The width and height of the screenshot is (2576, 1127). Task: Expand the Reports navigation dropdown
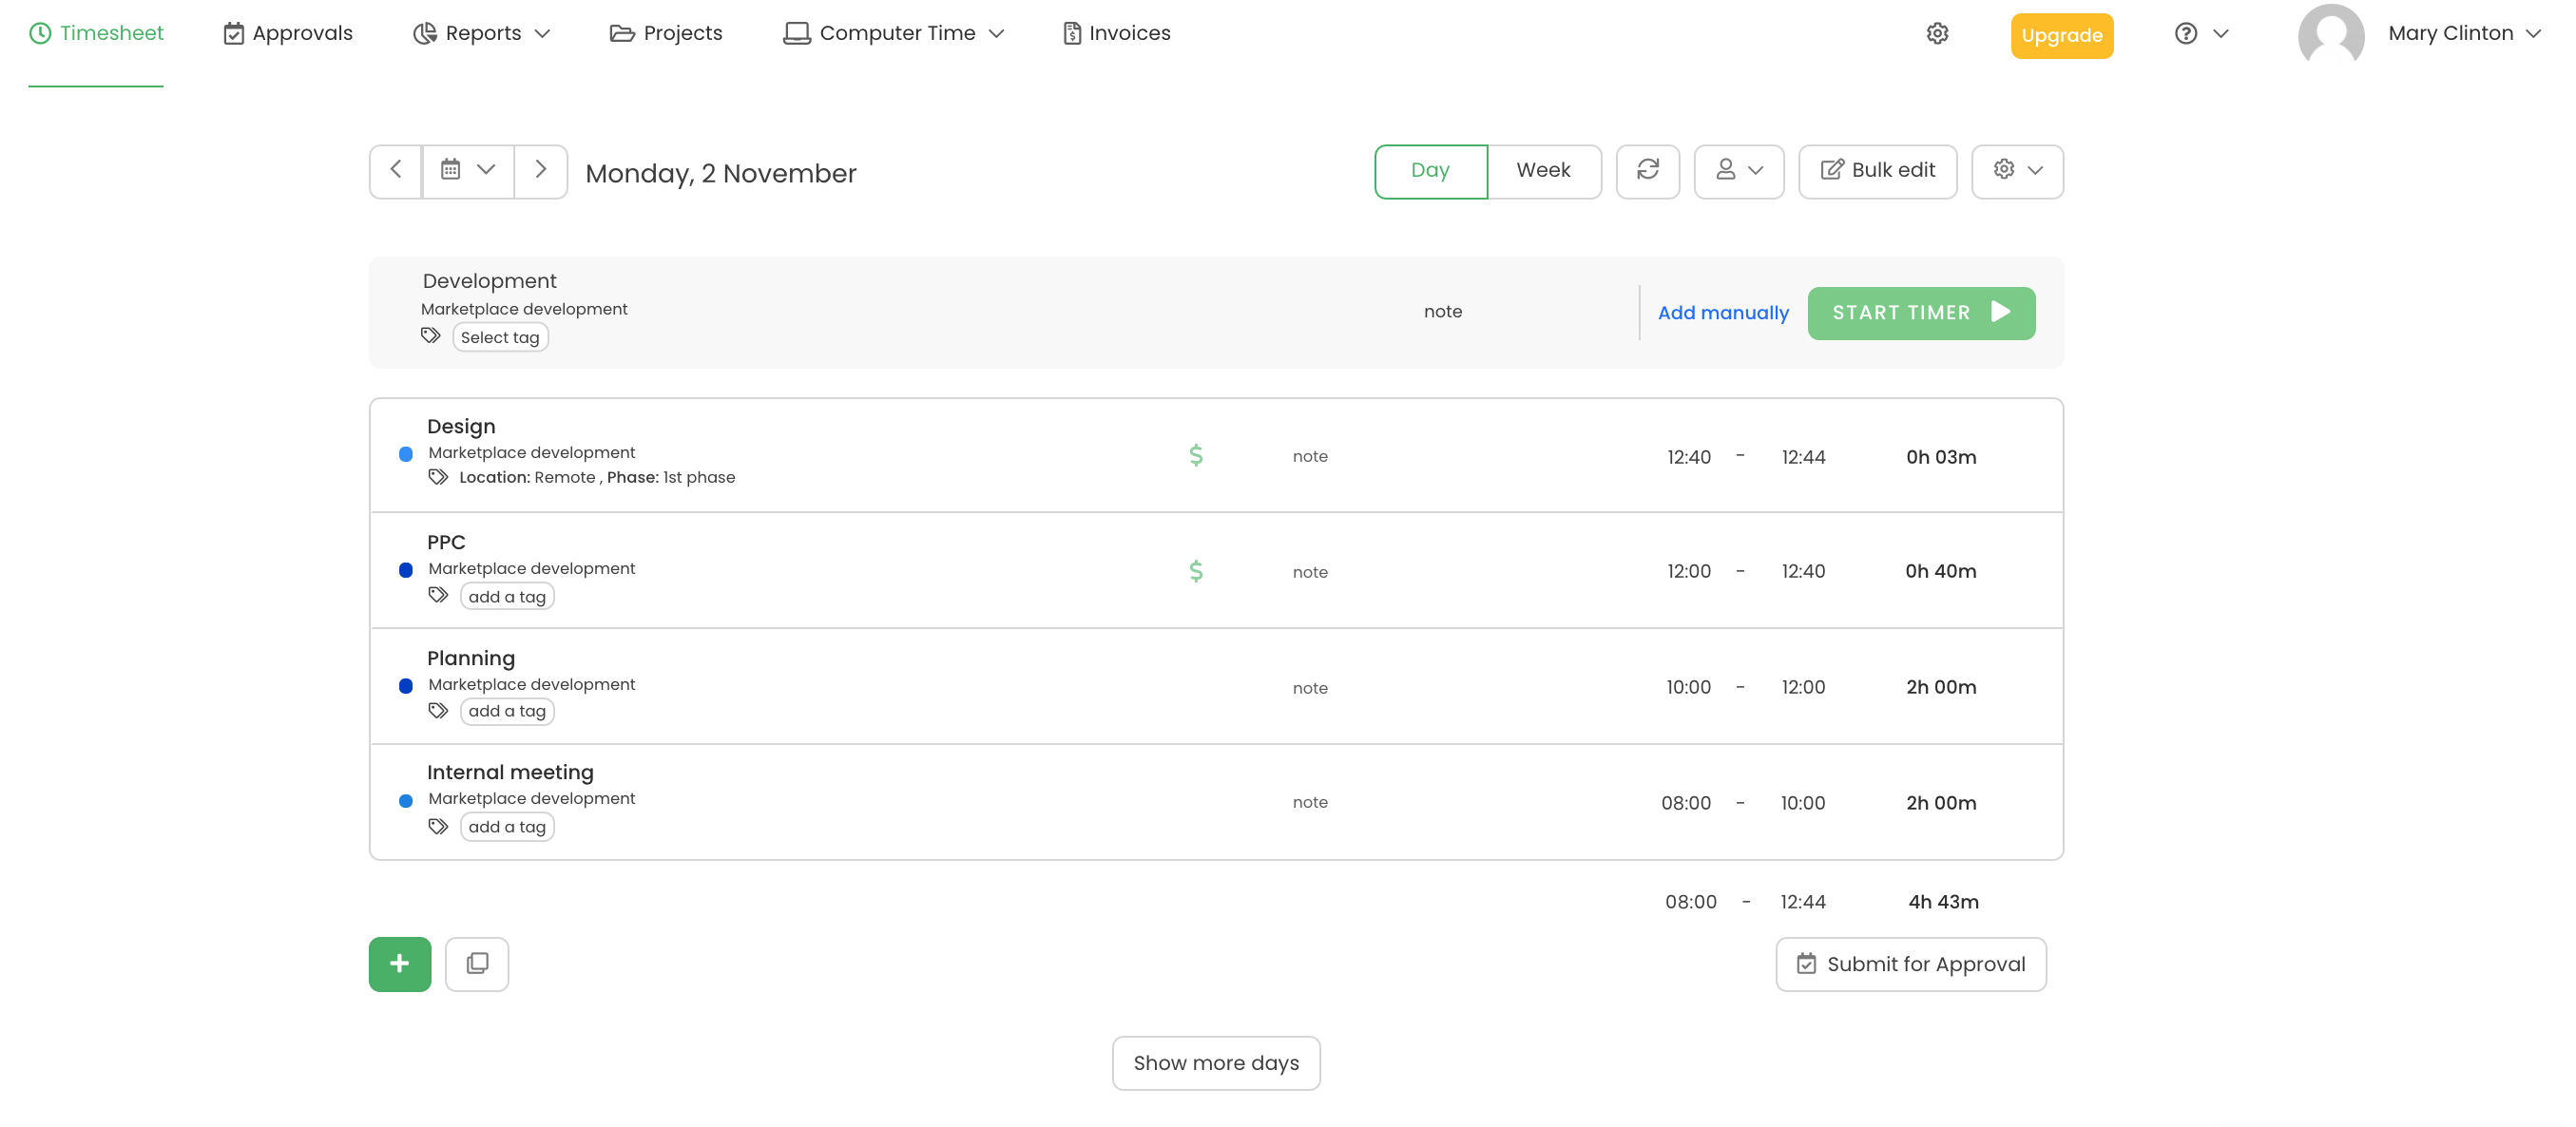tap(483, 33)
